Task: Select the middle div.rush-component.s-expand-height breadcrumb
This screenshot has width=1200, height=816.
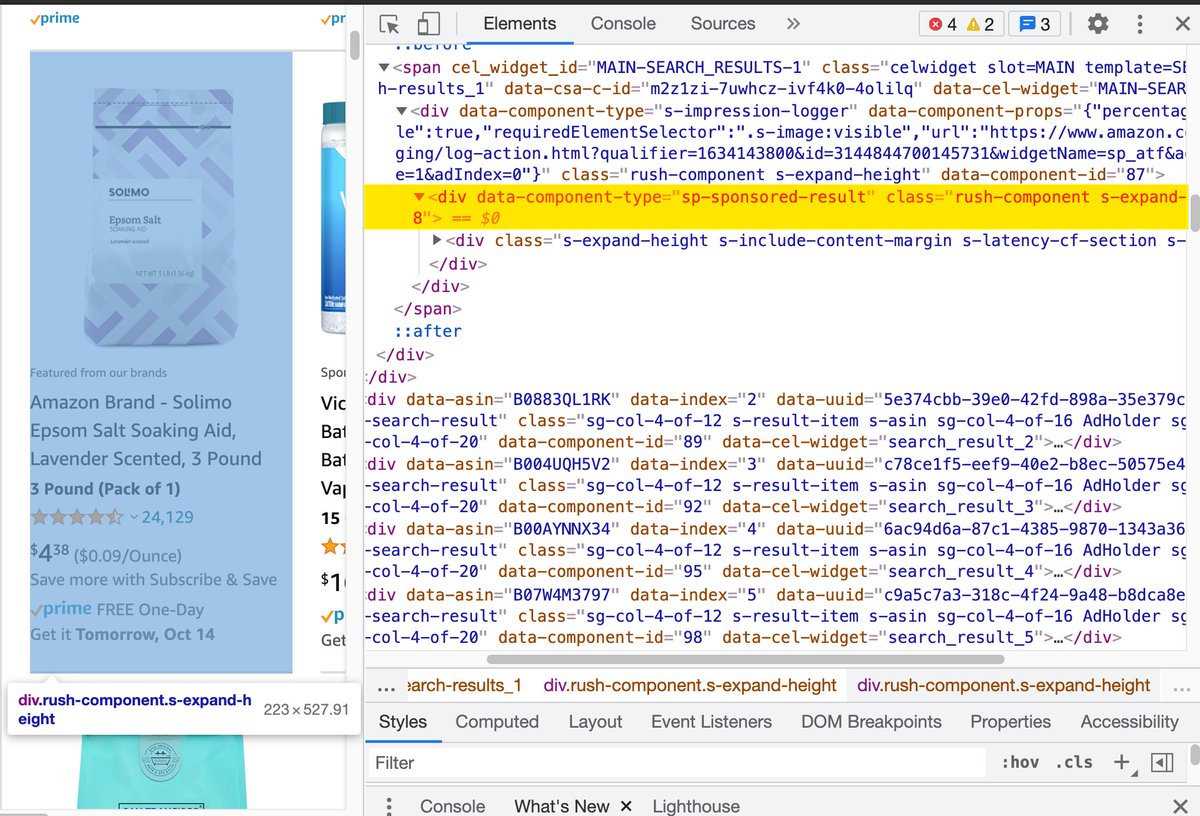Action: pyautogui.click(x=690, y=685)
